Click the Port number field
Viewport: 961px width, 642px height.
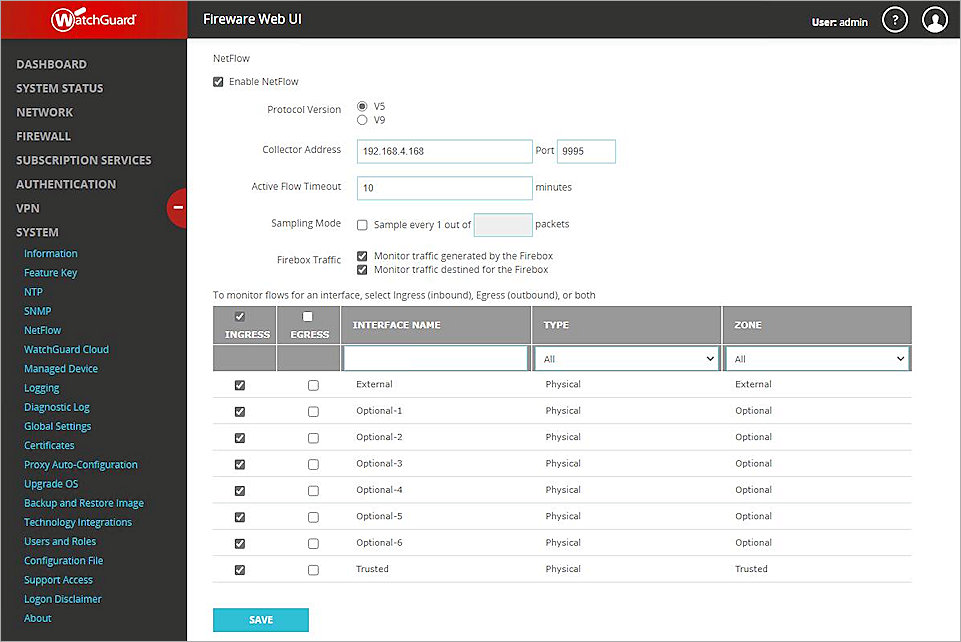(x=586, y=151)
